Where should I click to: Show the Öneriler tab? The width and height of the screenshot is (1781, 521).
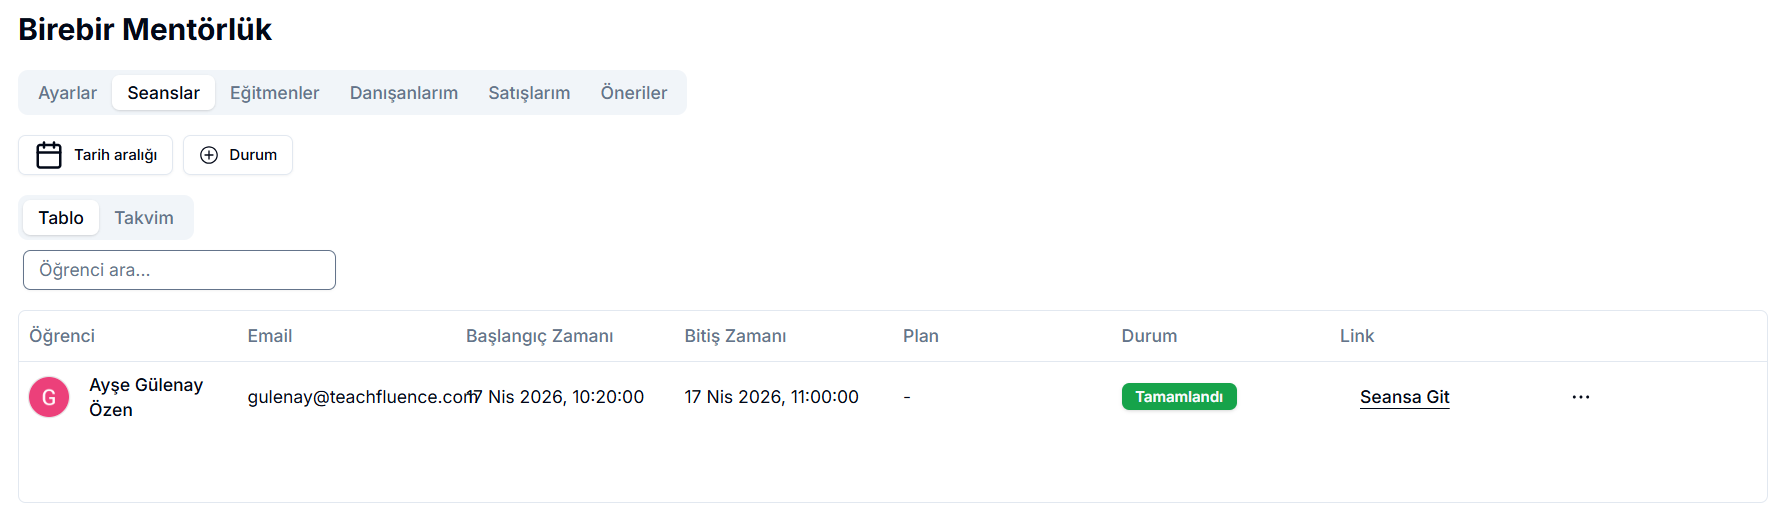pos(633,93)
